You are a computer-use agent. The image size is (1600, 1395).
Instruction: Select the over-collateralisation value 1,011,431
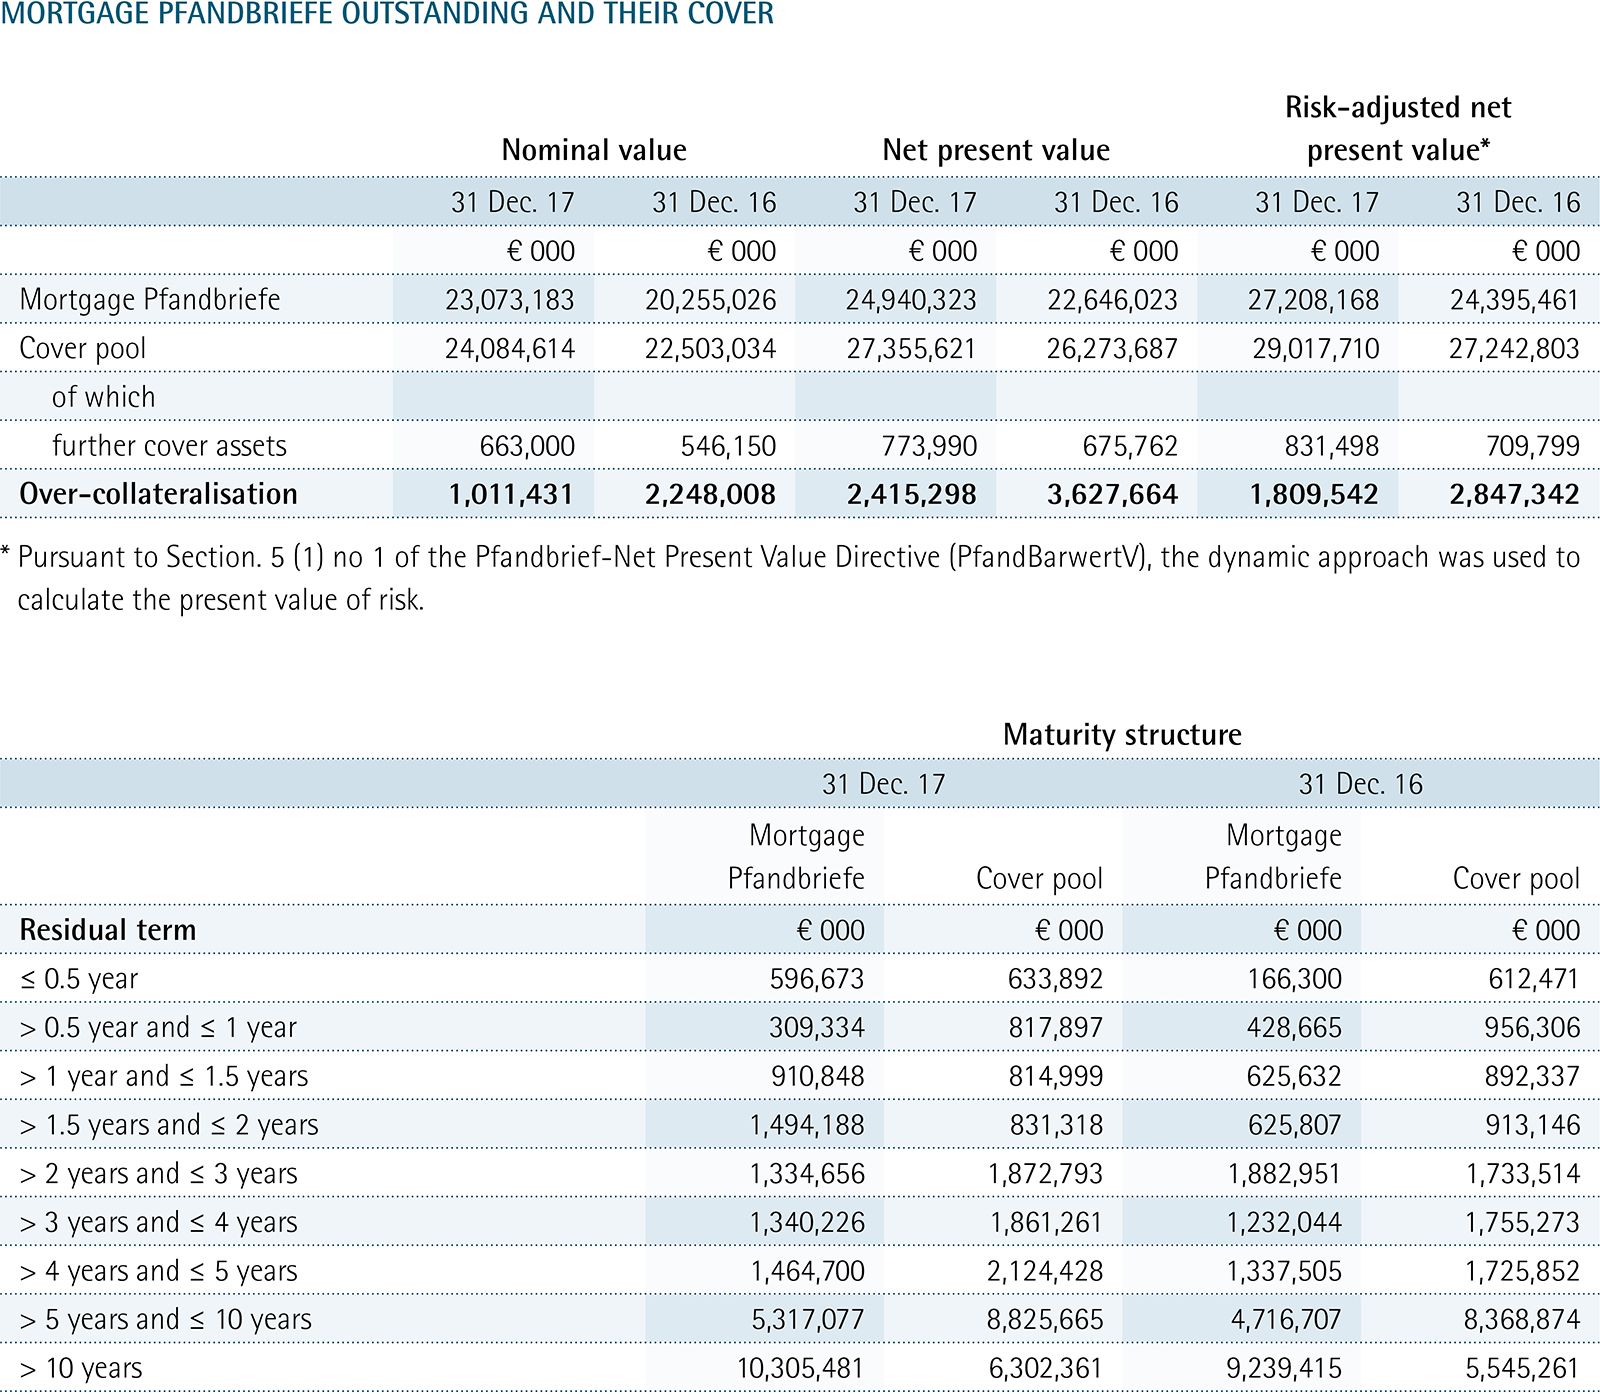[x=511, y=494]
